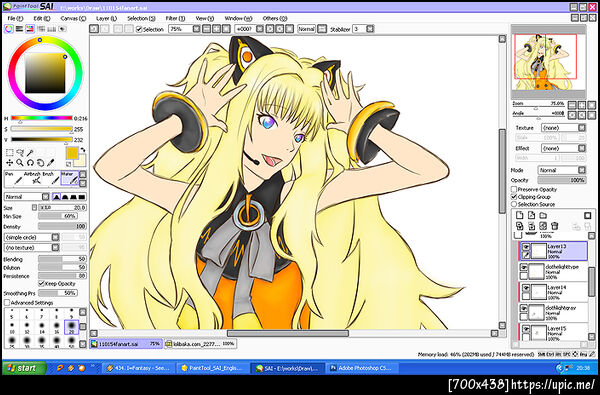Click the layer mask icon in Layers panel
The width and height of the screenshot is (600, 395).
588,215
